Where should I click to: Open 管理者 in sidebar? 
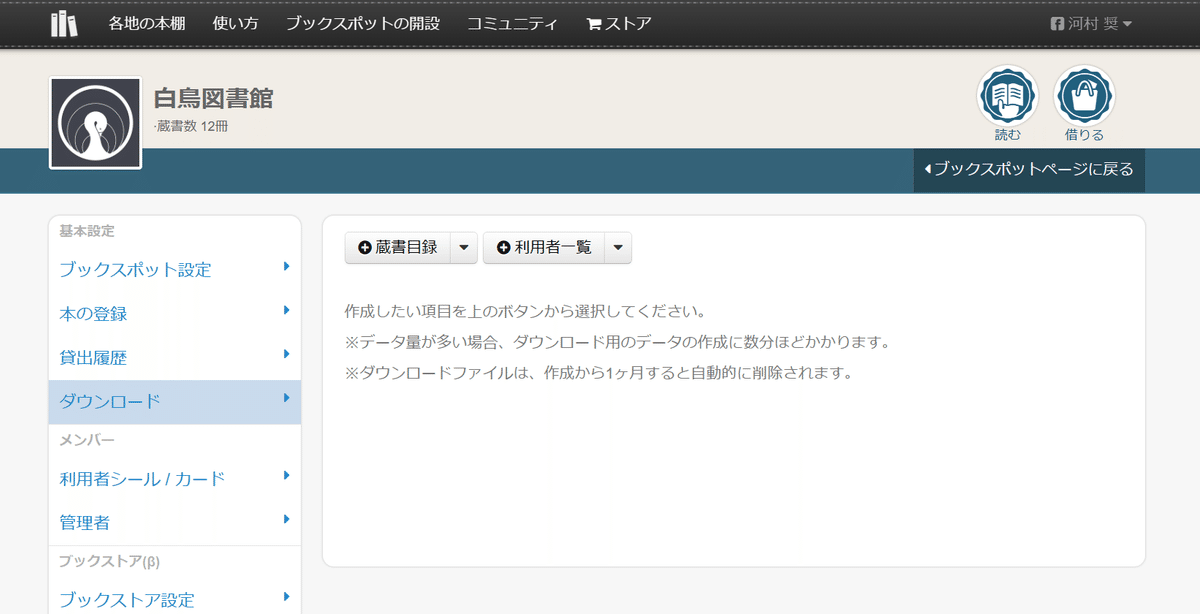[x=84, y=522]
